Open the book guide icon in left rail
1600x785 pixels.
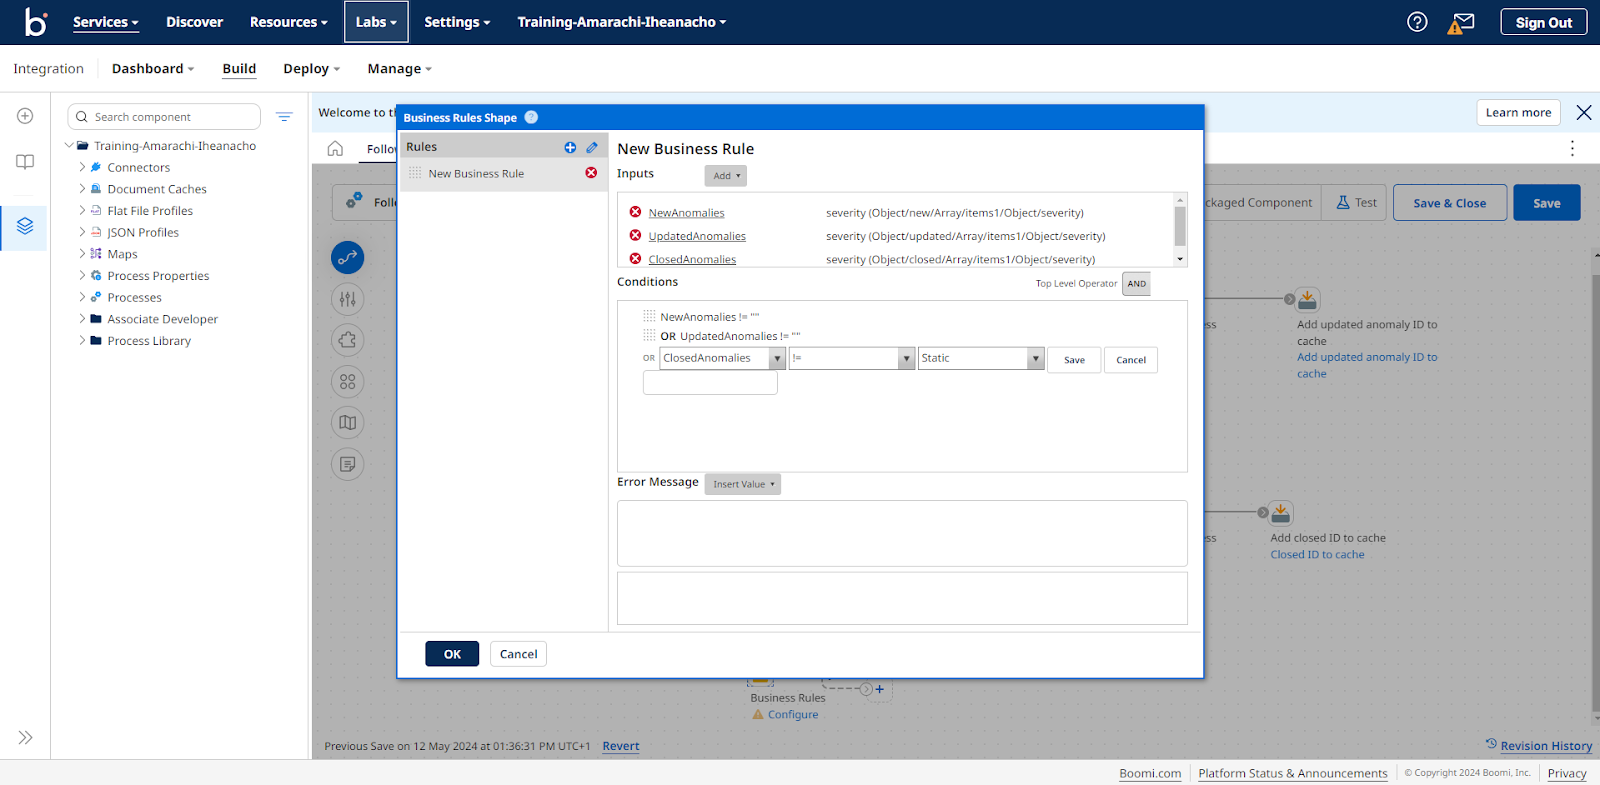point(25,162)
